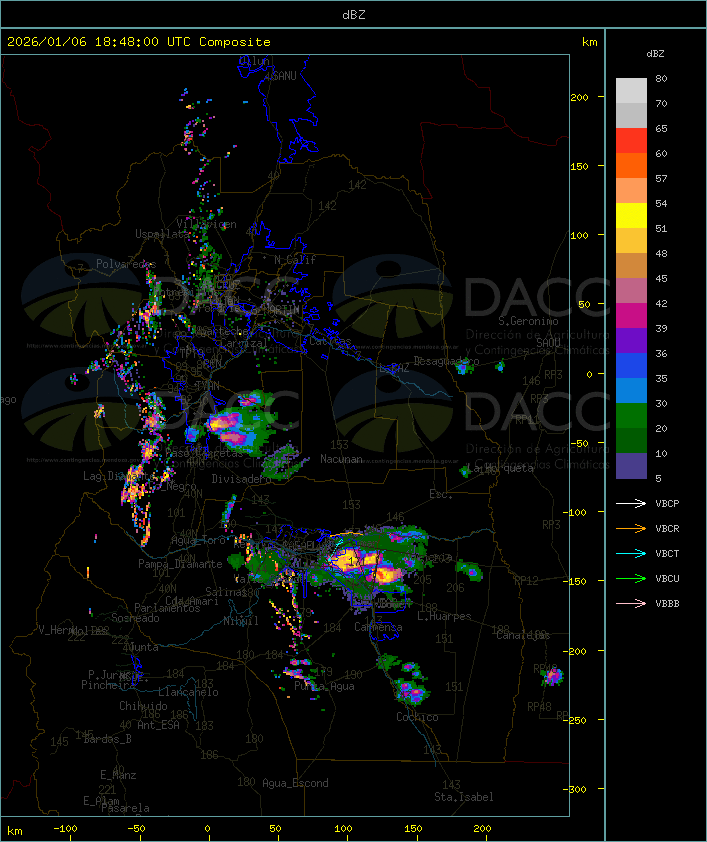707x842 pixels.
Task: Click the white VBCP arrow icon
Action: [x=631, y=503]
